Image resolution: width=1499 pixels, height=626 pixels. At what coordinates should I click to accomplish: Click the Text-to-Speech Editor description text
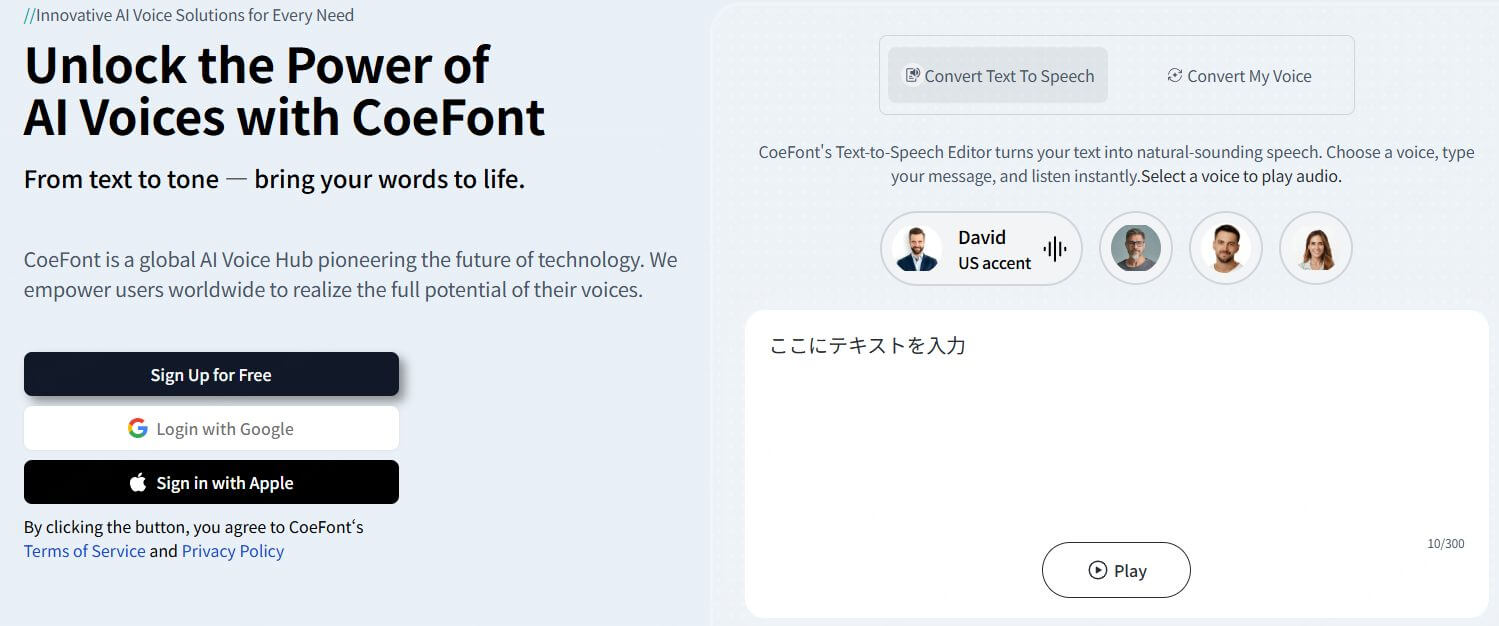click(1116, 164)
